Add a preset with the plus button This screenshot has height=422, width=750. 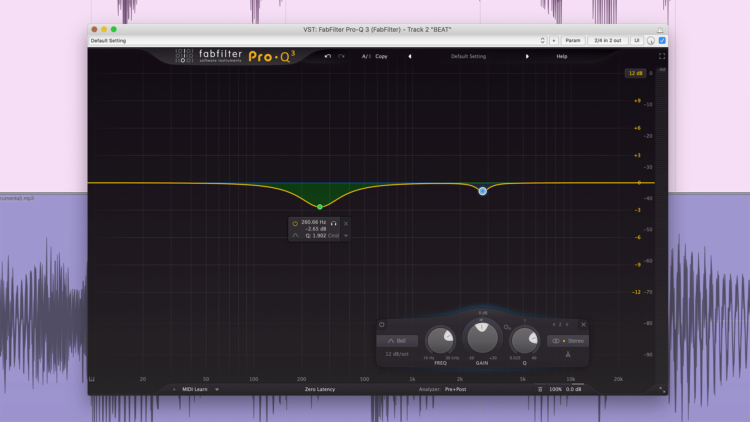point(554,41)
